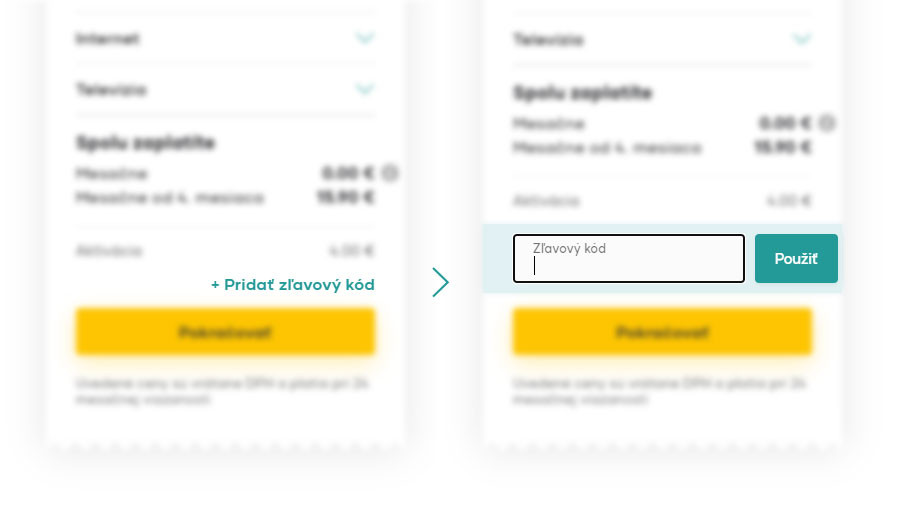The height and width of the screenshot is (515, 900).
Task: Click Aktivácia row in right panel
Action: pos(662,201)
